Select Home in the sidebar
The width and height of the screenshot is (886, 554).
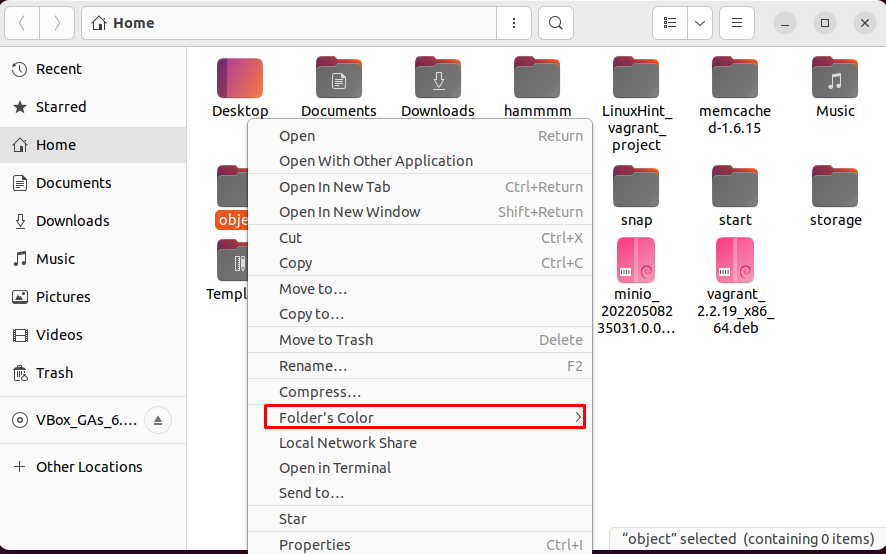tap(93, 145)
